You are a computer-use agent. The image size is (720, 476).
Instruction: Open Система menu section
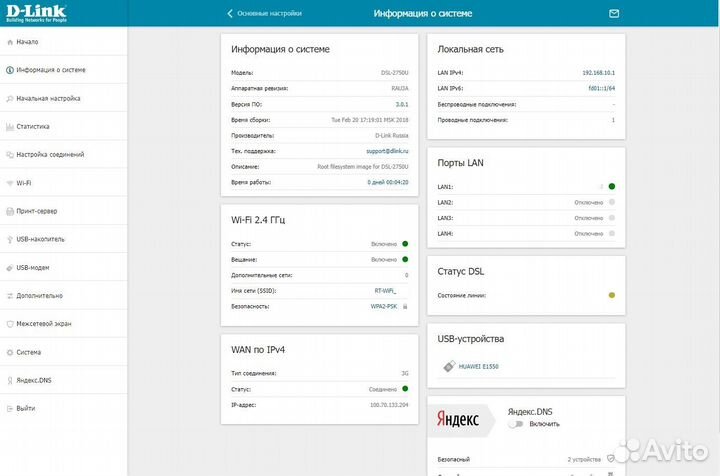(x=64, y=352)
